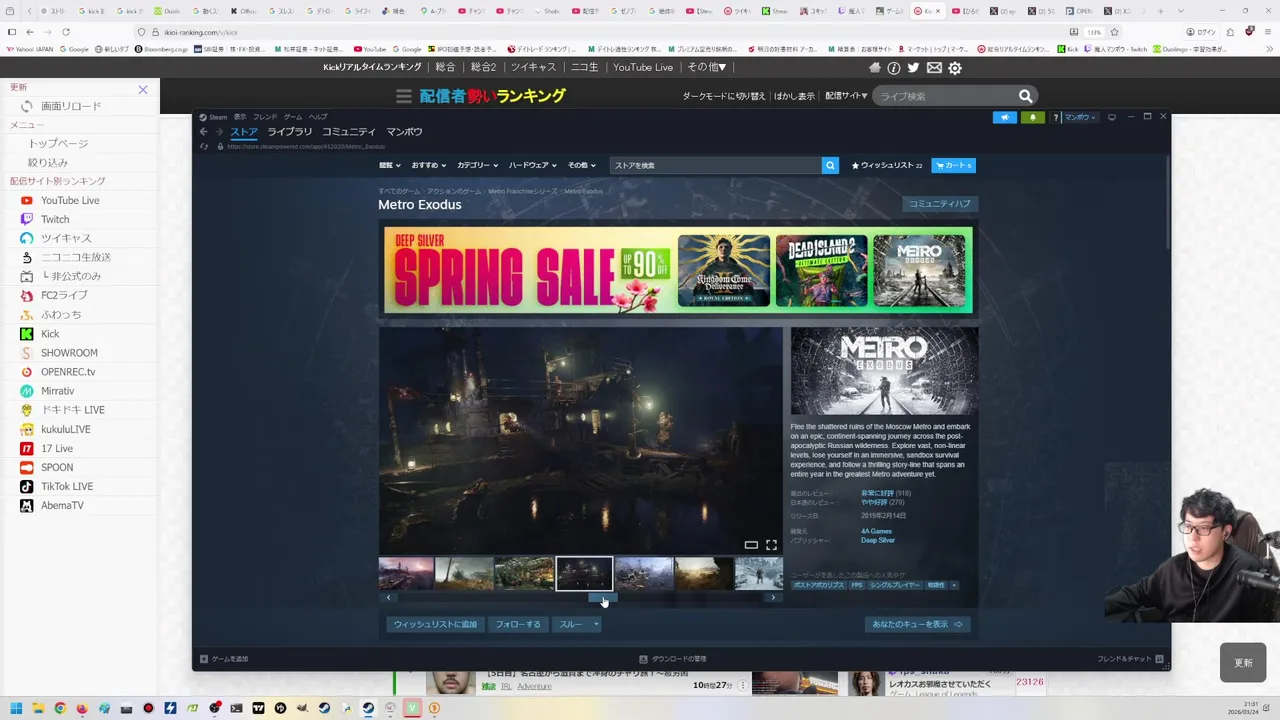
Task: Expand おすすめ dropdown in store nav
Action: click(429, 165)
